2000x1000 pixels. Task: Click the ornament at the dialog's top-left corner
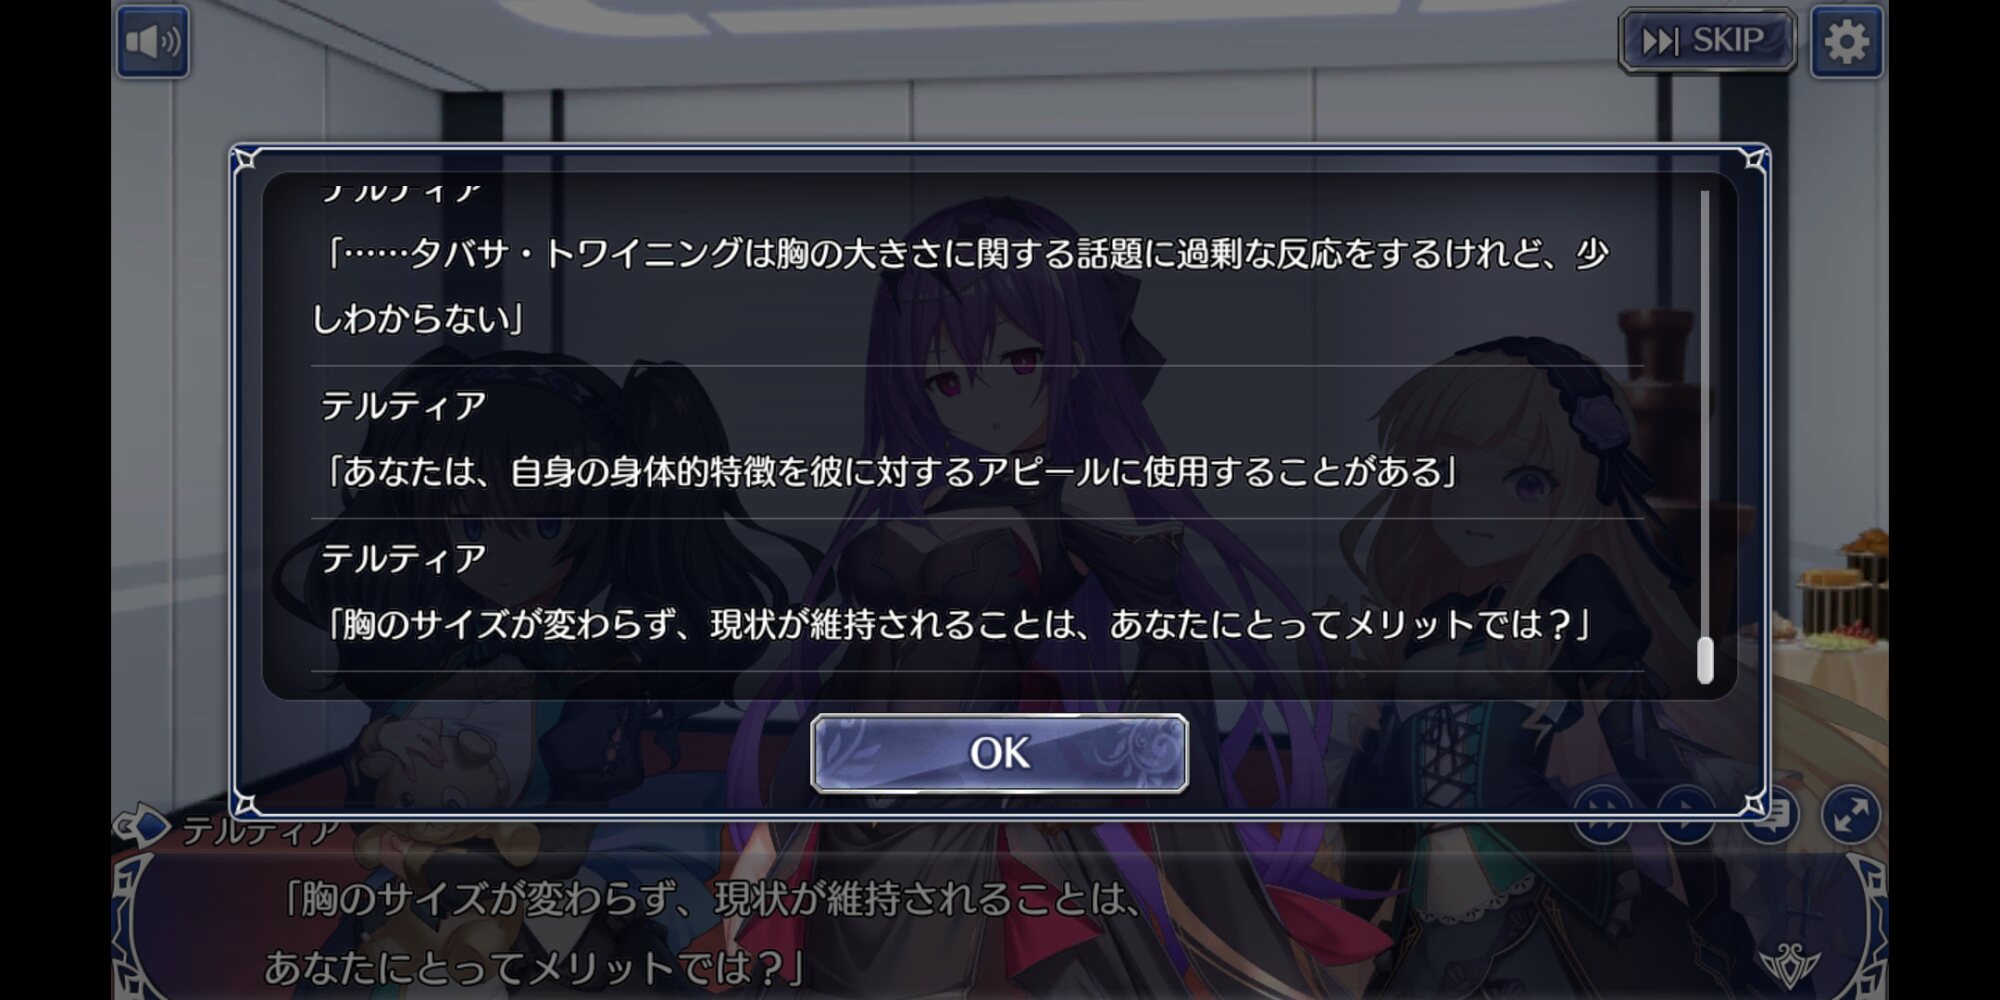click(246, 160)
